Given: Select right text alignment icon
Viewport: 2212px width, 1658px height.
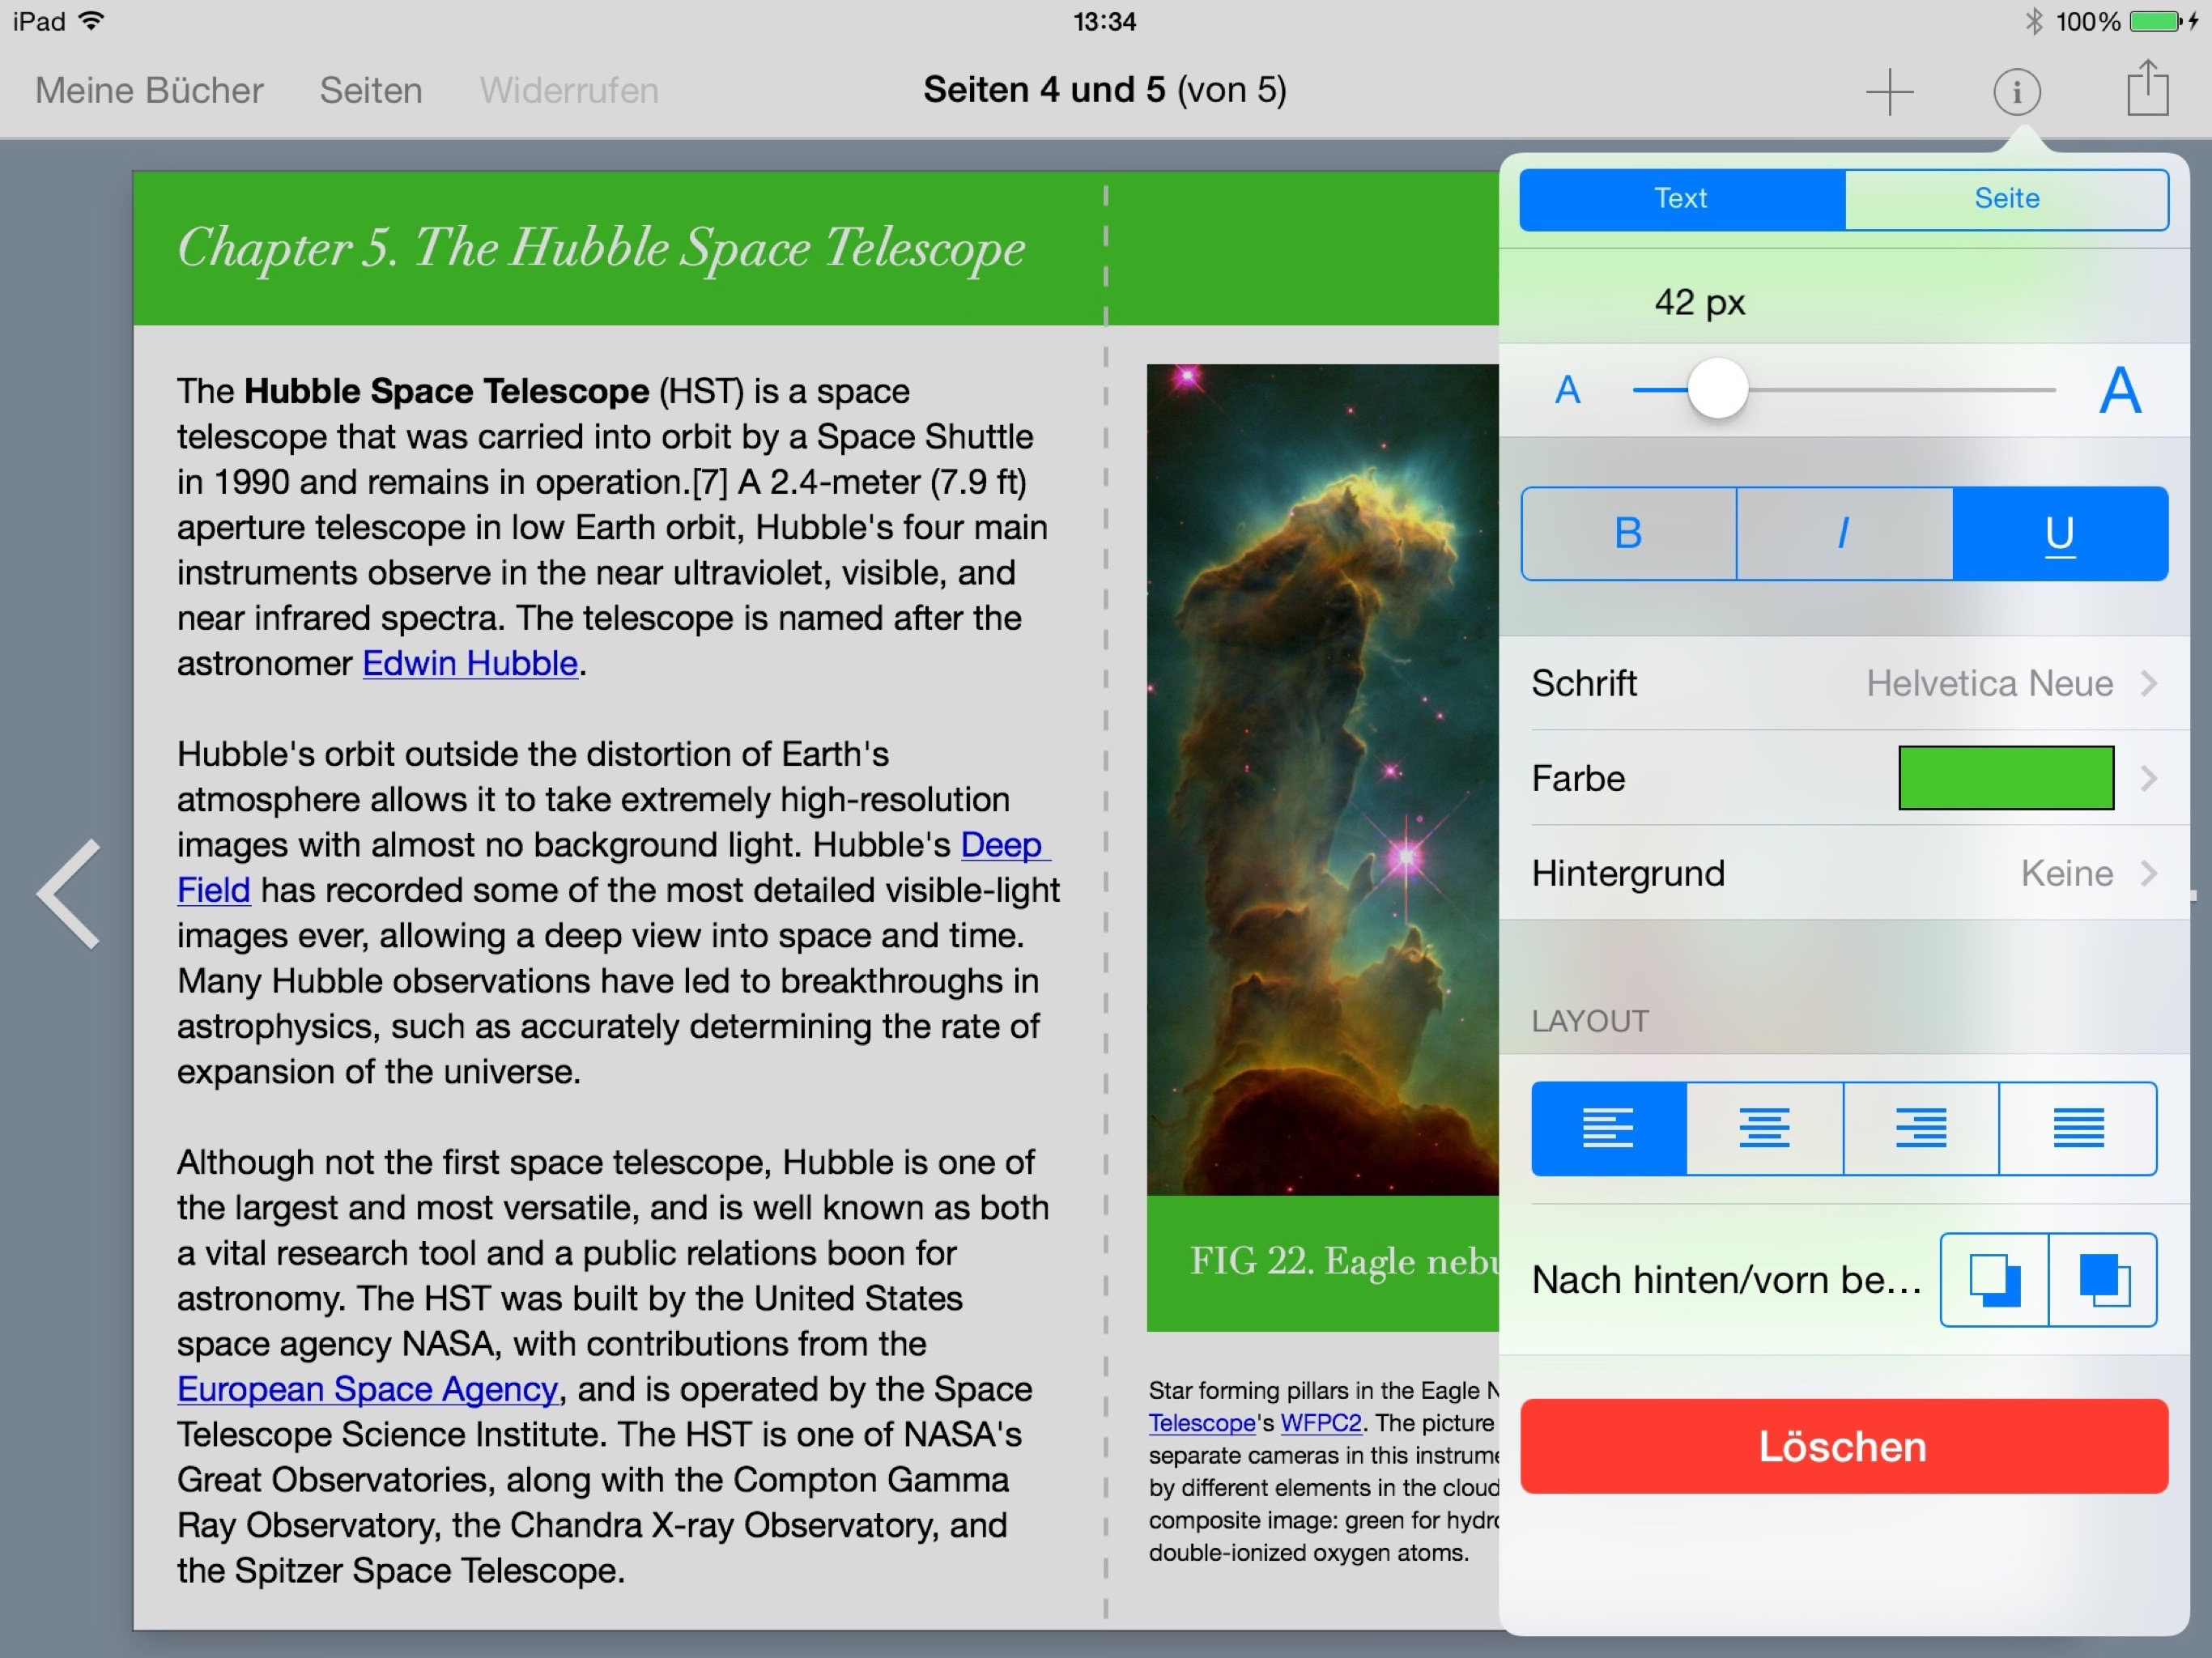Looking at the screenshot, I should (x=1920, y=1128).
